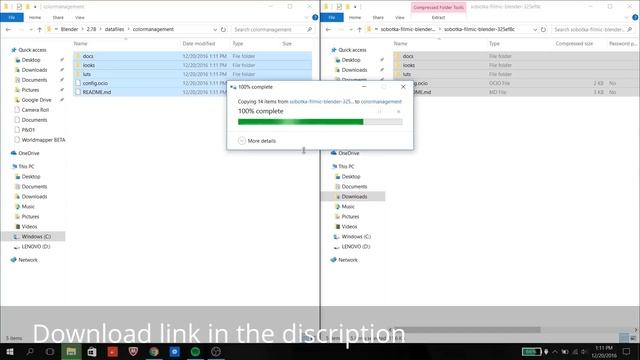Open Task View on taskbar
640x360 pixels.
[50, 351]
